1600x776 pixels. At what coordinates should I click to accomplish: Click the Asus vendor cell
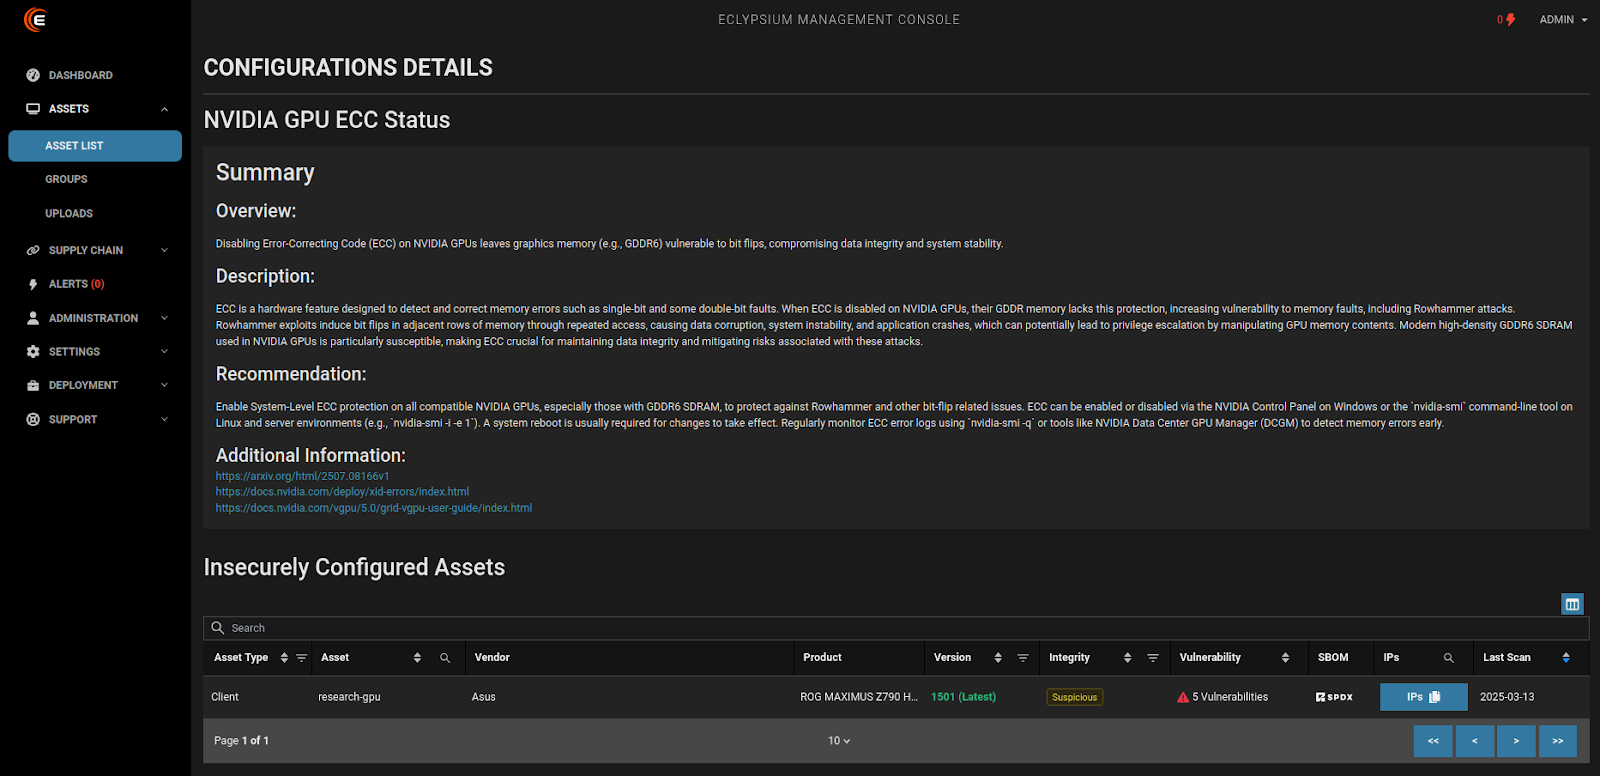[x=484, y=697]
